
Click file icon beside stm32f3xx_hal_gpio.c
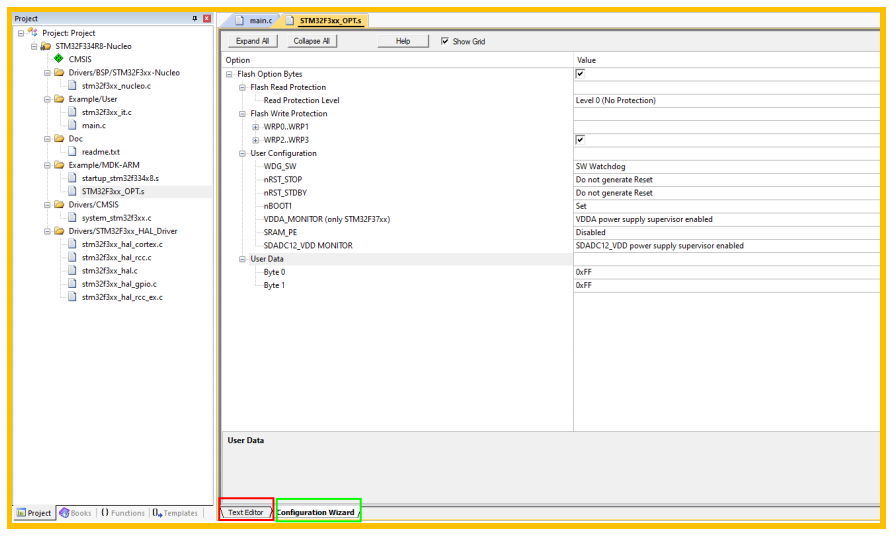pyautogui.click(x=72, y=283)
